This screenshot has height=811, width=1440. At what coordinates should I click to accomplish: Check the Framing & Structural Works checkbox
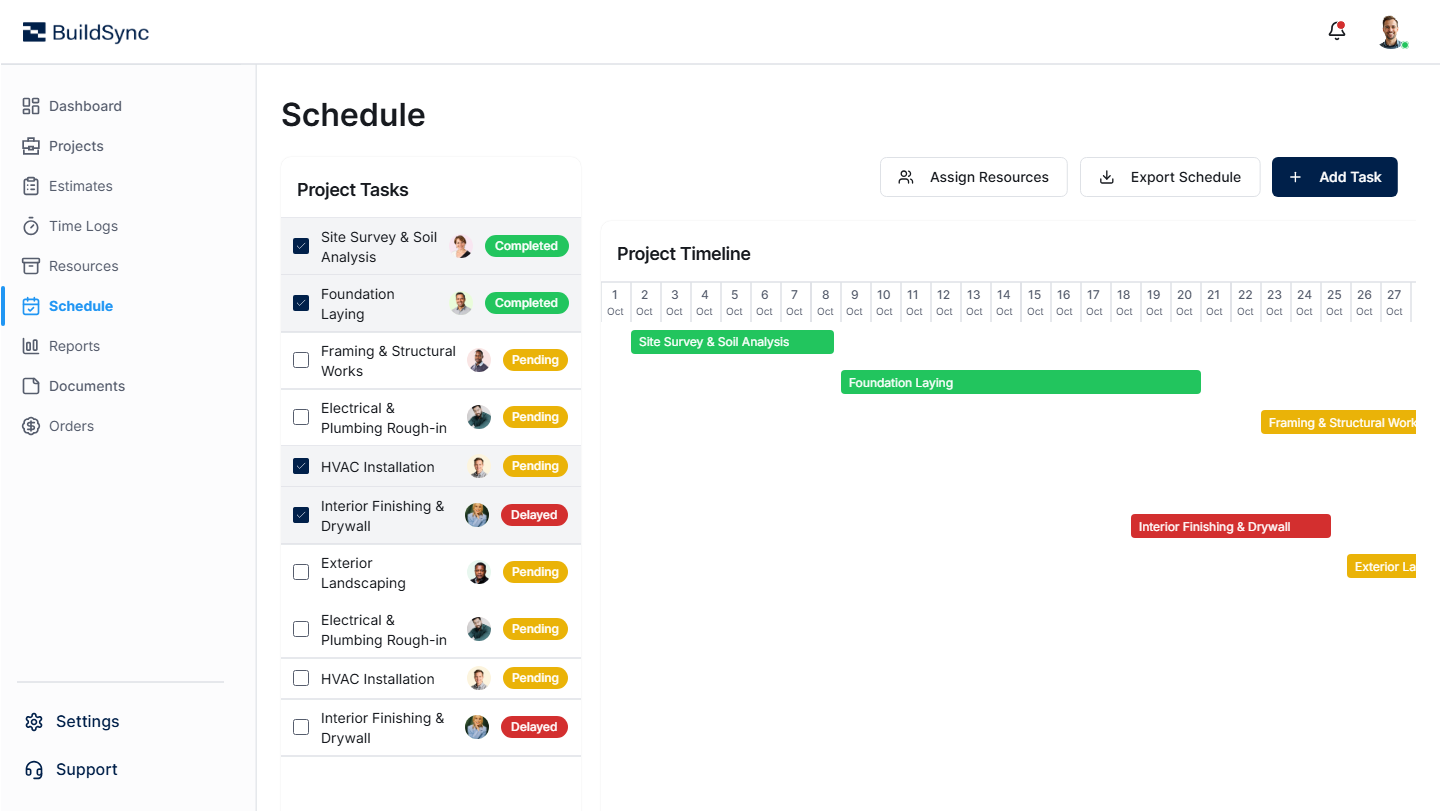point(301,360)
